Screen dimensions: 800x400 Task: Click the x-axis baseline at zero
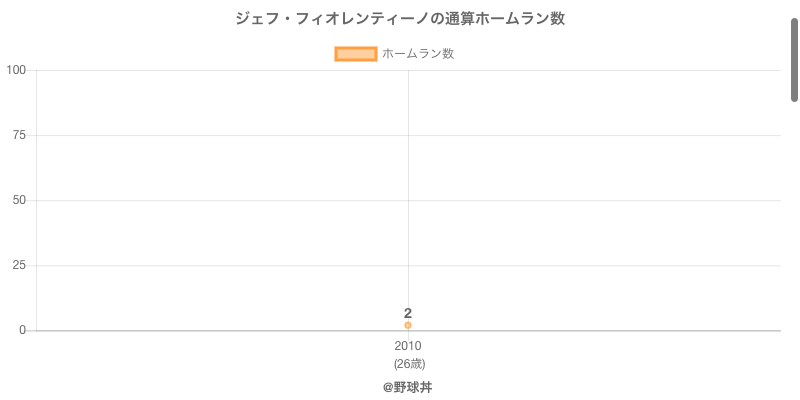[x=408, y=331]
